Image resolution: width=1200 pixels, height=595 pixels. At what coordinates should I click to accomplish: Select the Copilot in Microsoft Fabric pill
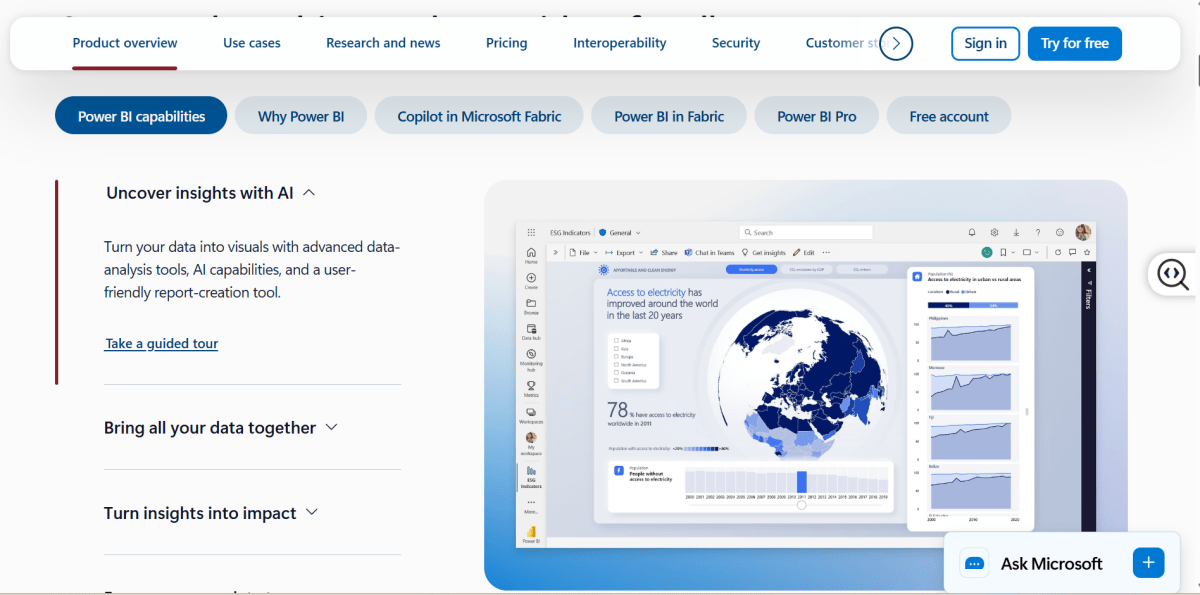tap(479, 116)
